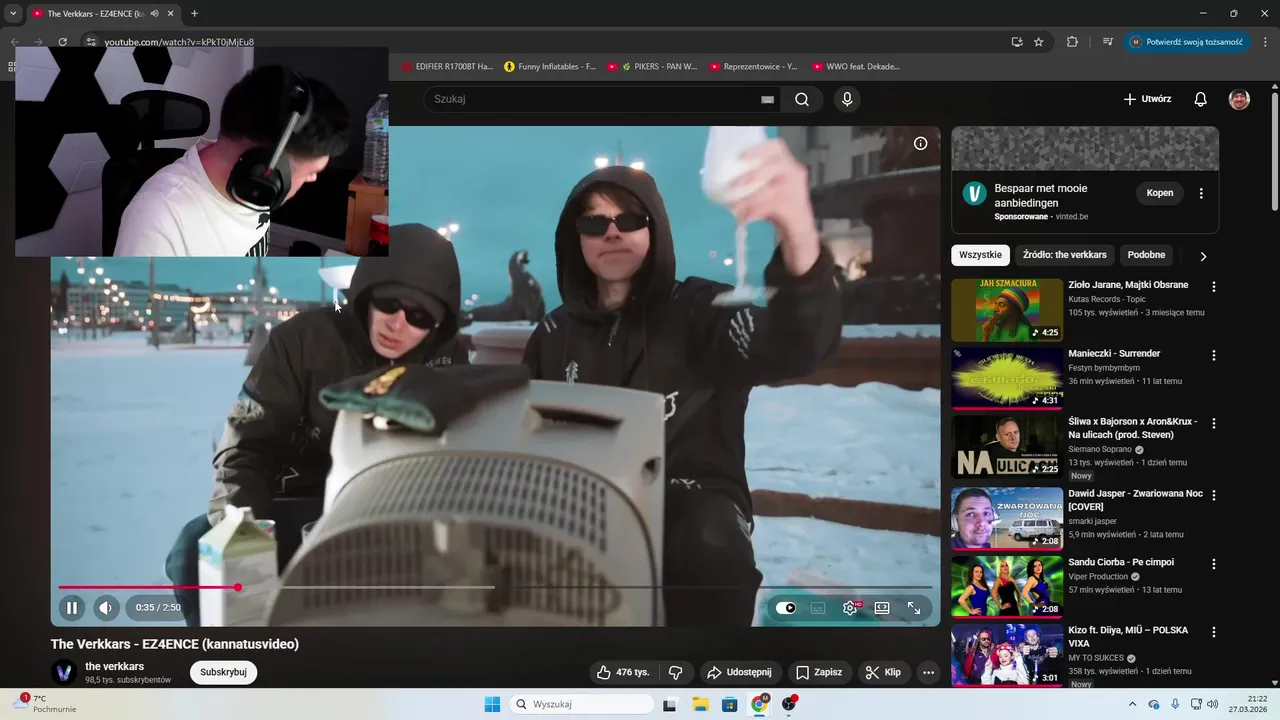Open options menu for Vinted ad
1280x720 pixels.
click(1201, 193)
